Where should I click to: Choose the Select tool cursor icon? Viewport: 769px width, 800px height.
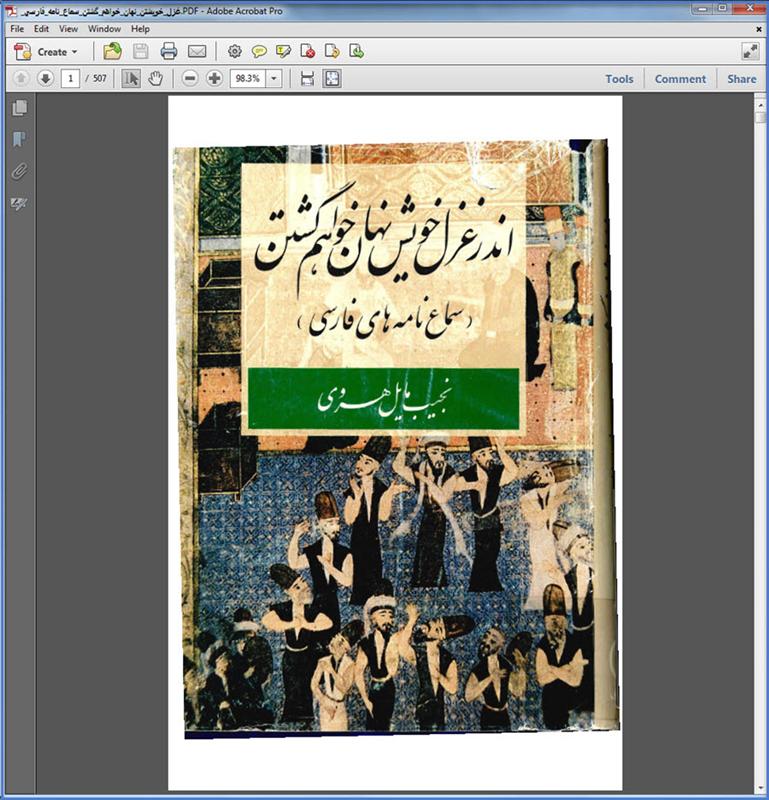pyautogui.click(x=131, y=79)
